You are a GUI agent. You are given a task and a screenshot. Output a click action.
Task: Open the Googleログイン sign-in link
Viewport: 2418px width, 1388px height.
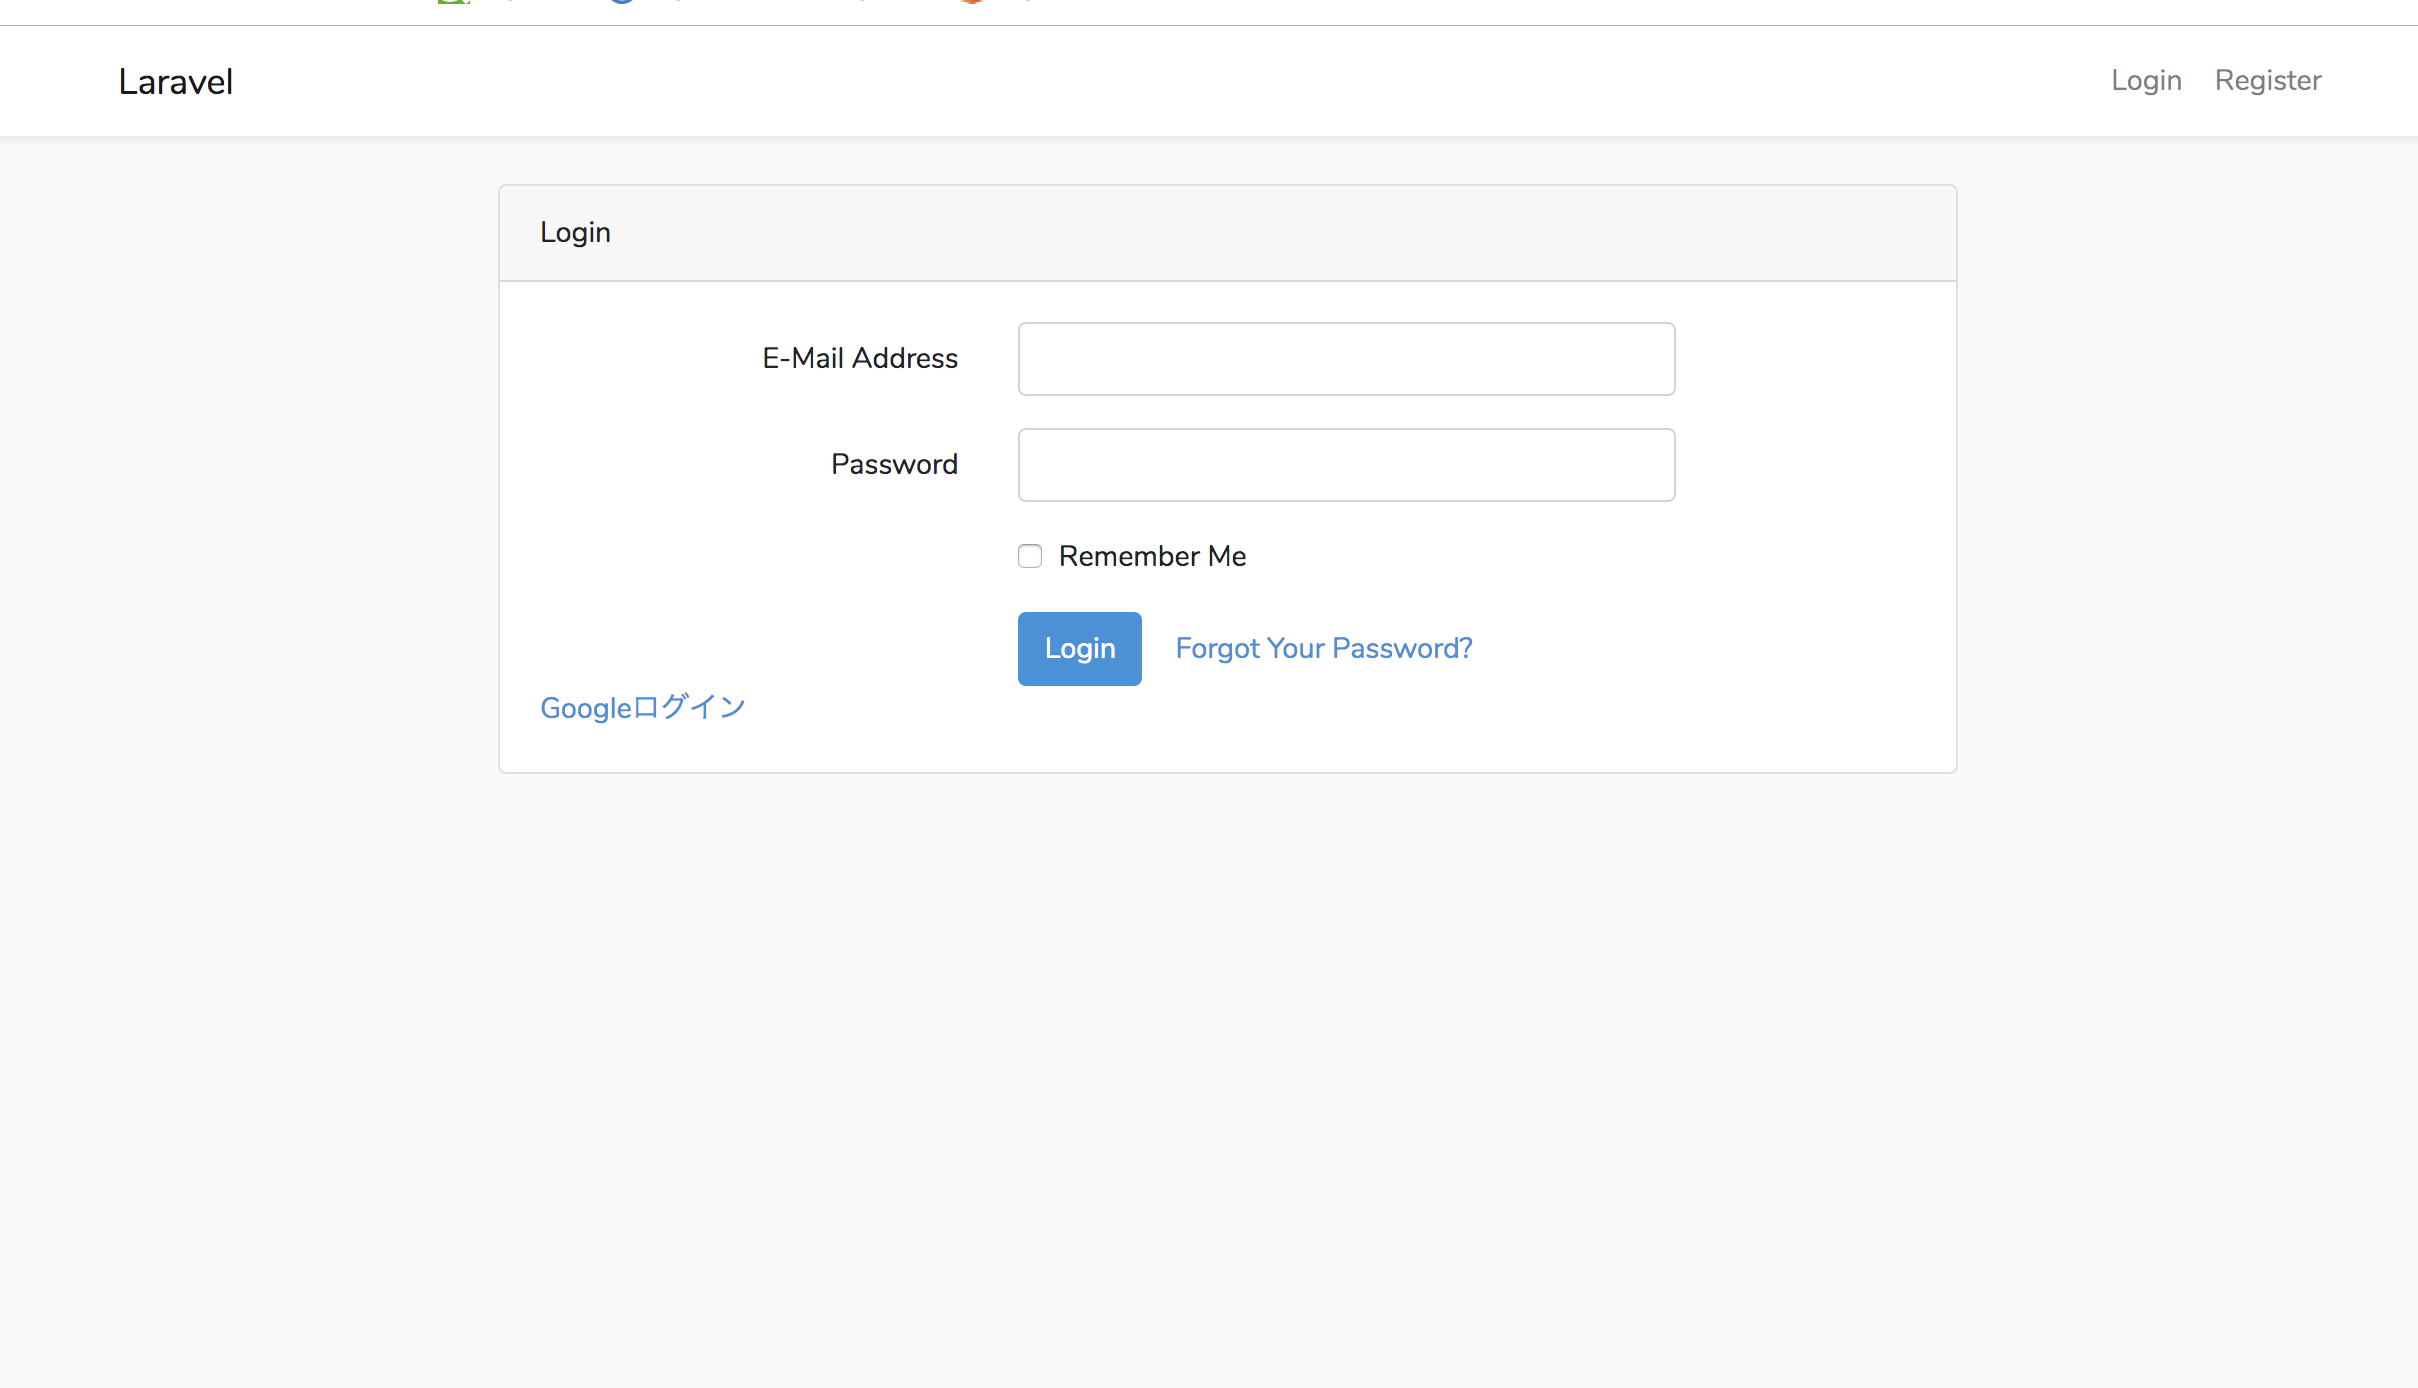(643, 708)
